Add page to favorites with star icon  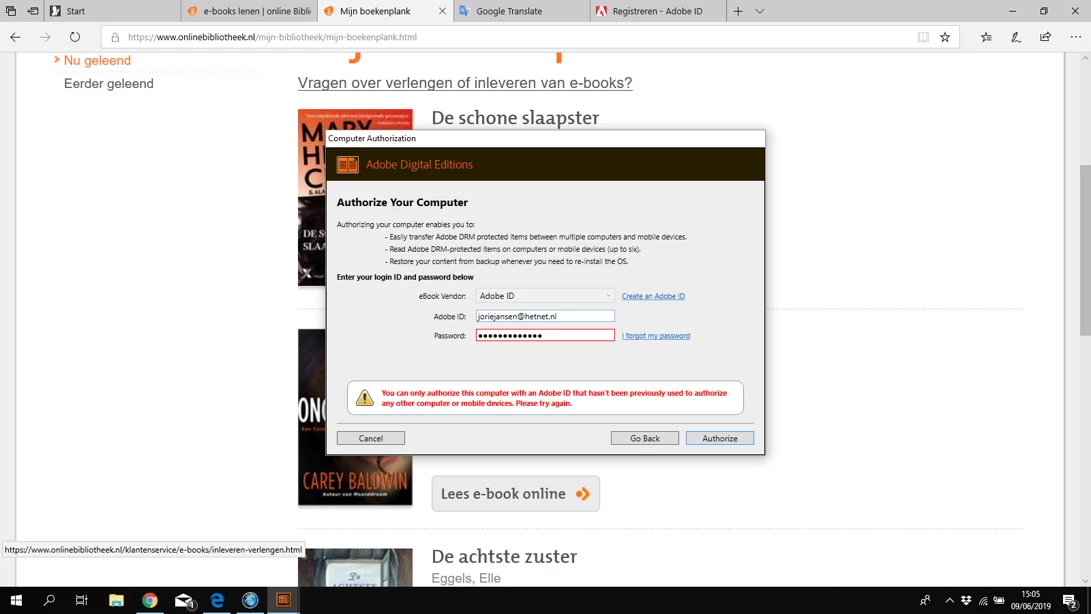[x=945, y=37]
